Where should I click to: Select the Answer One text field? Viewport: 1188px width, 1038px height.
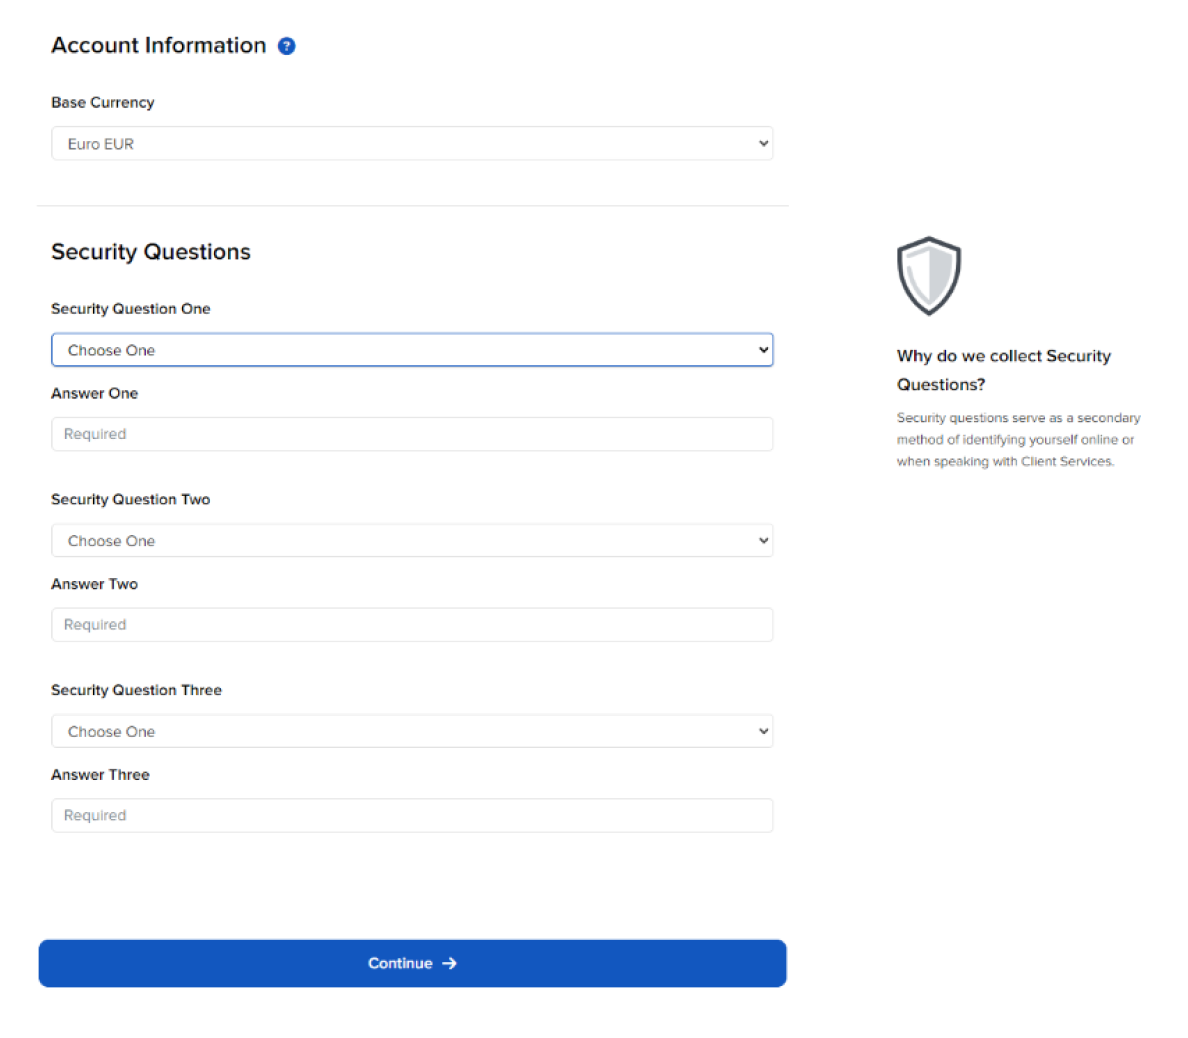click(412, 434)
